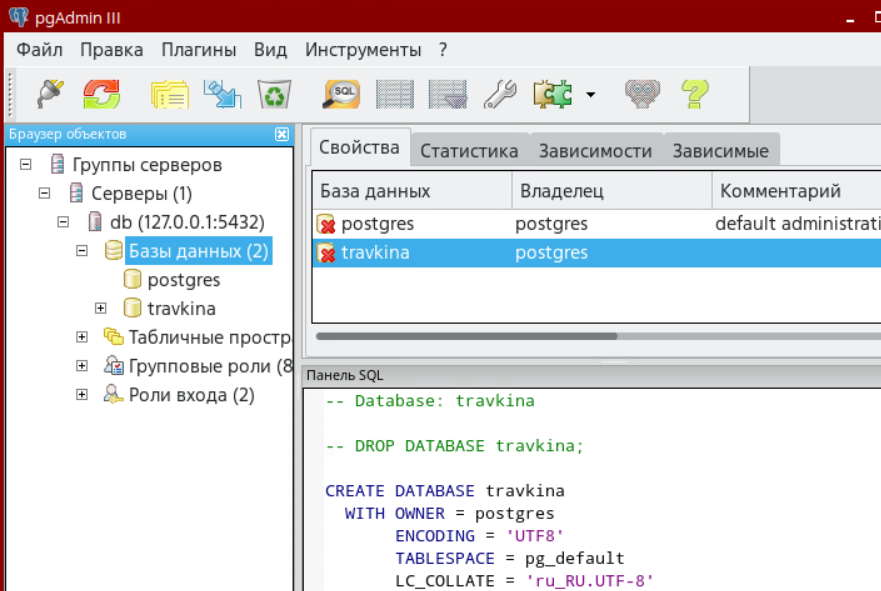Viewport: 881px width, 591px height.
Task: Expand the Табличные пространства node
Action: (x=82, y=337)
